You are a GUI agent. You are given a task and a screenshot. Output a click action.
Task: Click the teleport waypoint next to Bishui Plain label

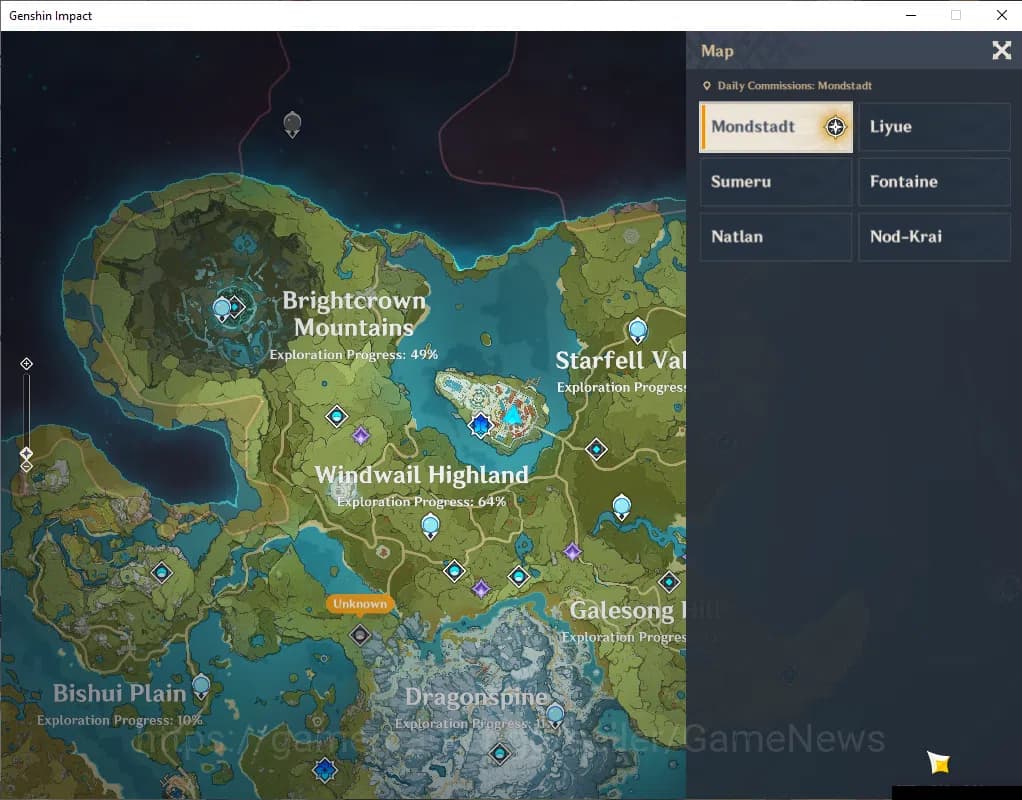point(201,687)
